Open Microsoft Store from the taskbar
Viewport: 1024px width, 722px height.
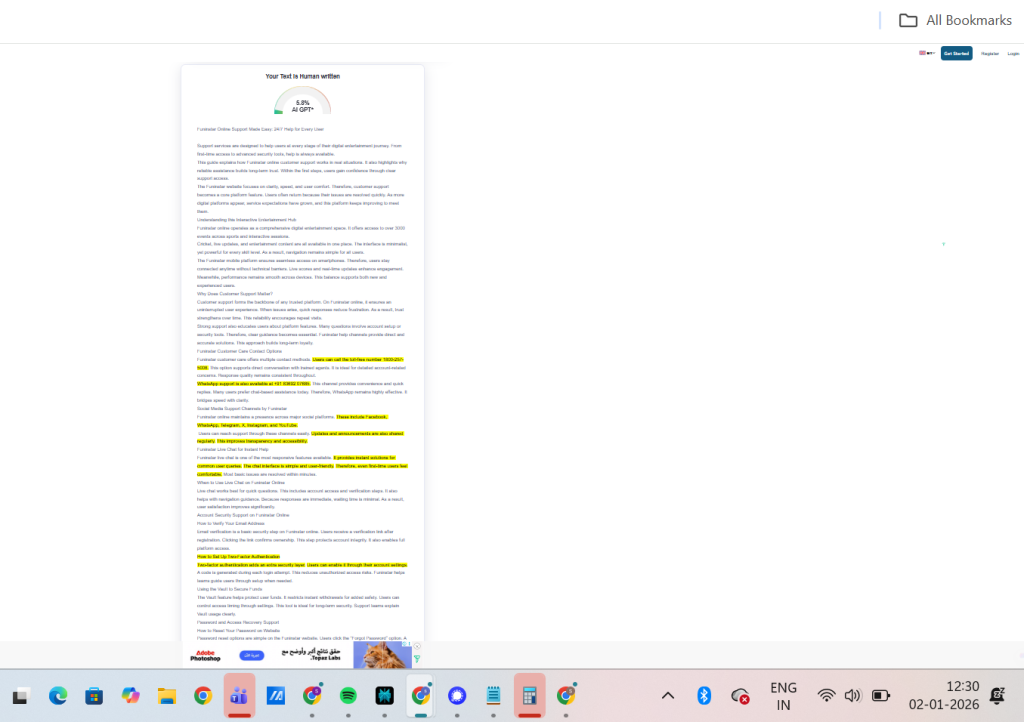(x=94, y=695)
